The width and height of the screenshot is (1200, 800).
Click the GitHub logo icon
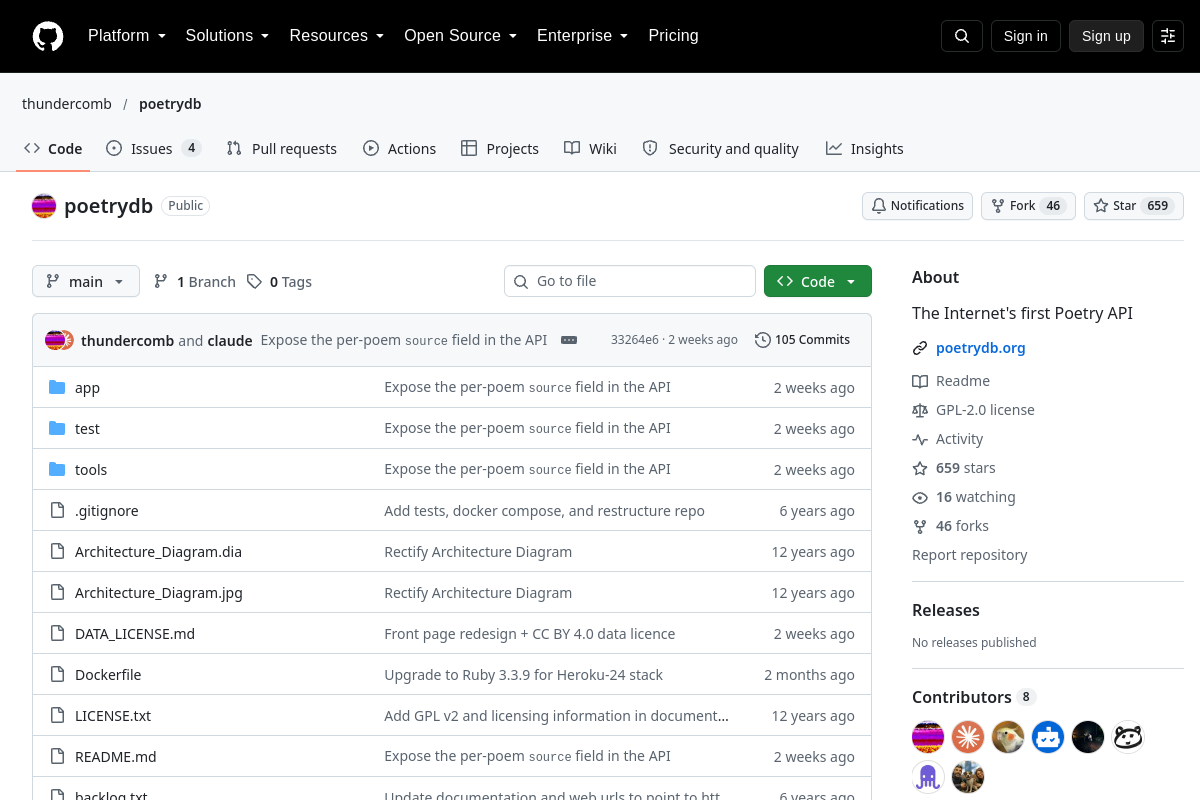click(48, 36)
